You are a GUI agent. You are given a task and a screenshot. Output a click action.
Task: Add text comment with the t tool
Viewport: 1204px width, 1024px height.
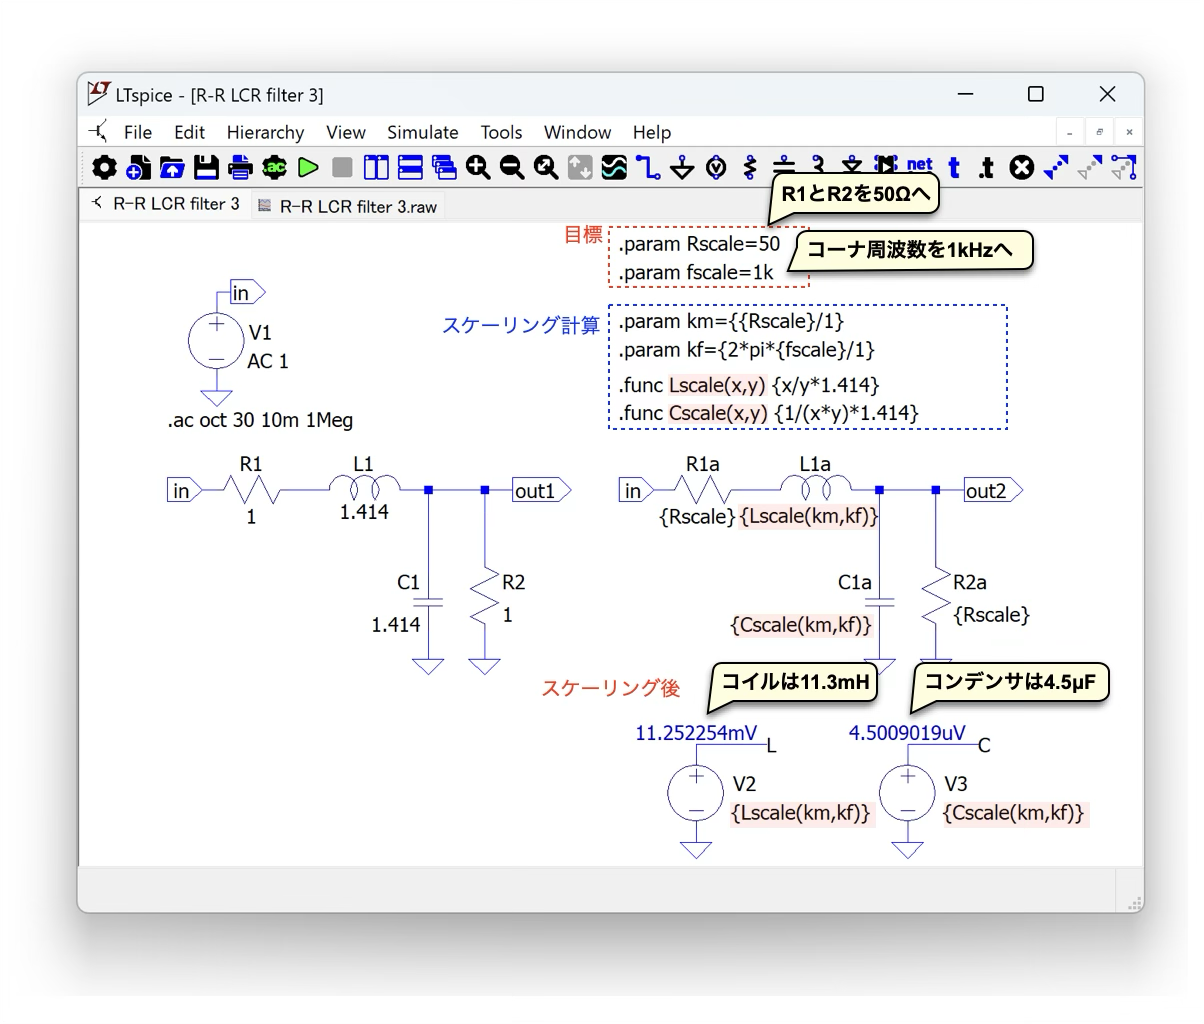click(954, 168)
